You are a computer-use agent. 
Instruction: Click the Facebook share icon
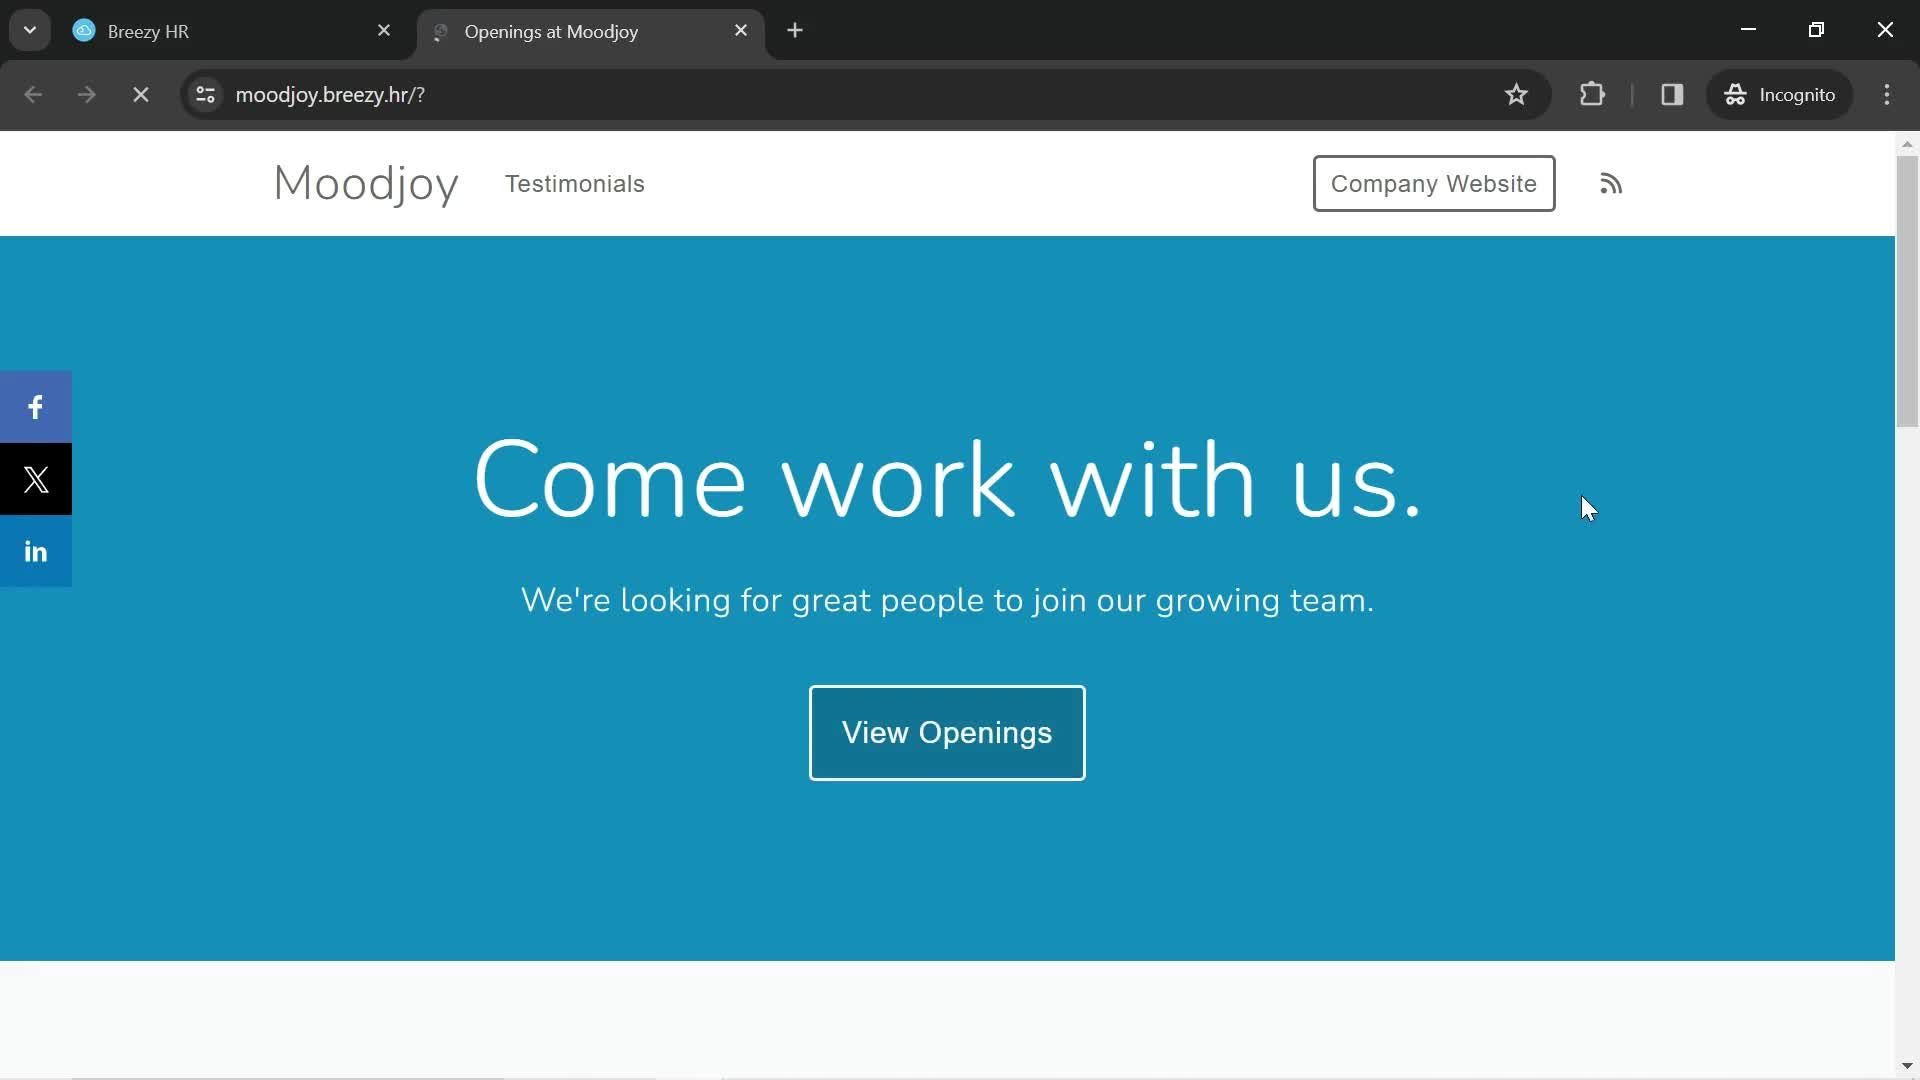36,406
